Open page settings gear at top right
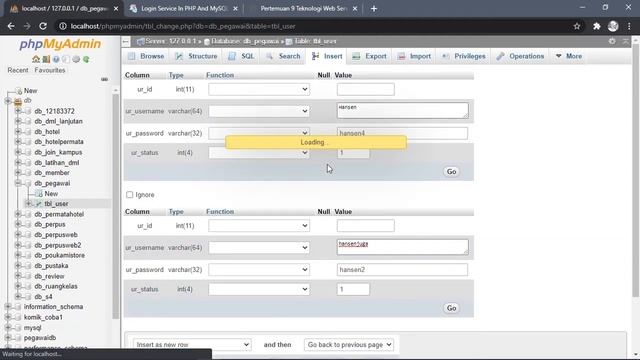The image size is (640, 360). pyautogui.click(x=612, y=41)
